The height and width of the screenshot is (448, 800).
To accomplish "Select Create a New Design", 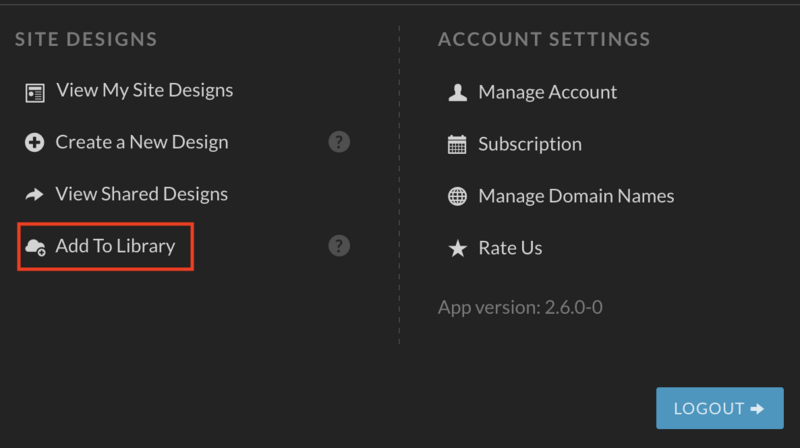I will 142,142.
